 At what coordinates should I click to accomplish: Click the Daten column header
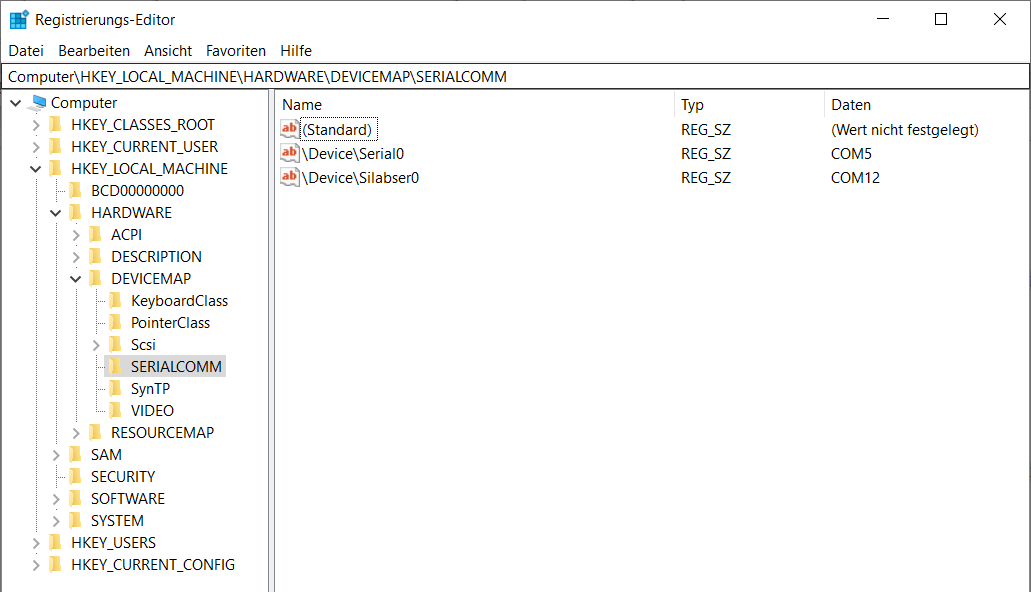click(927, 105)
